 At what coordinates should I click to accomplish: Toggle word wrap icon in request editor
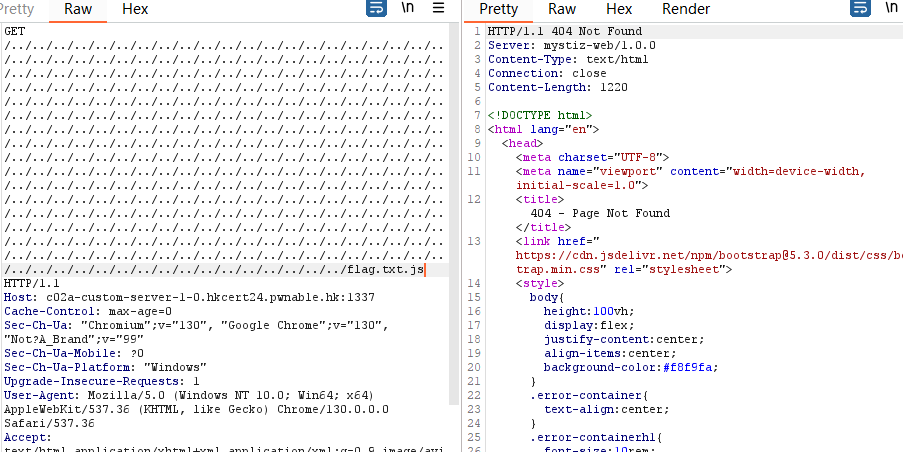click(376, 9)
